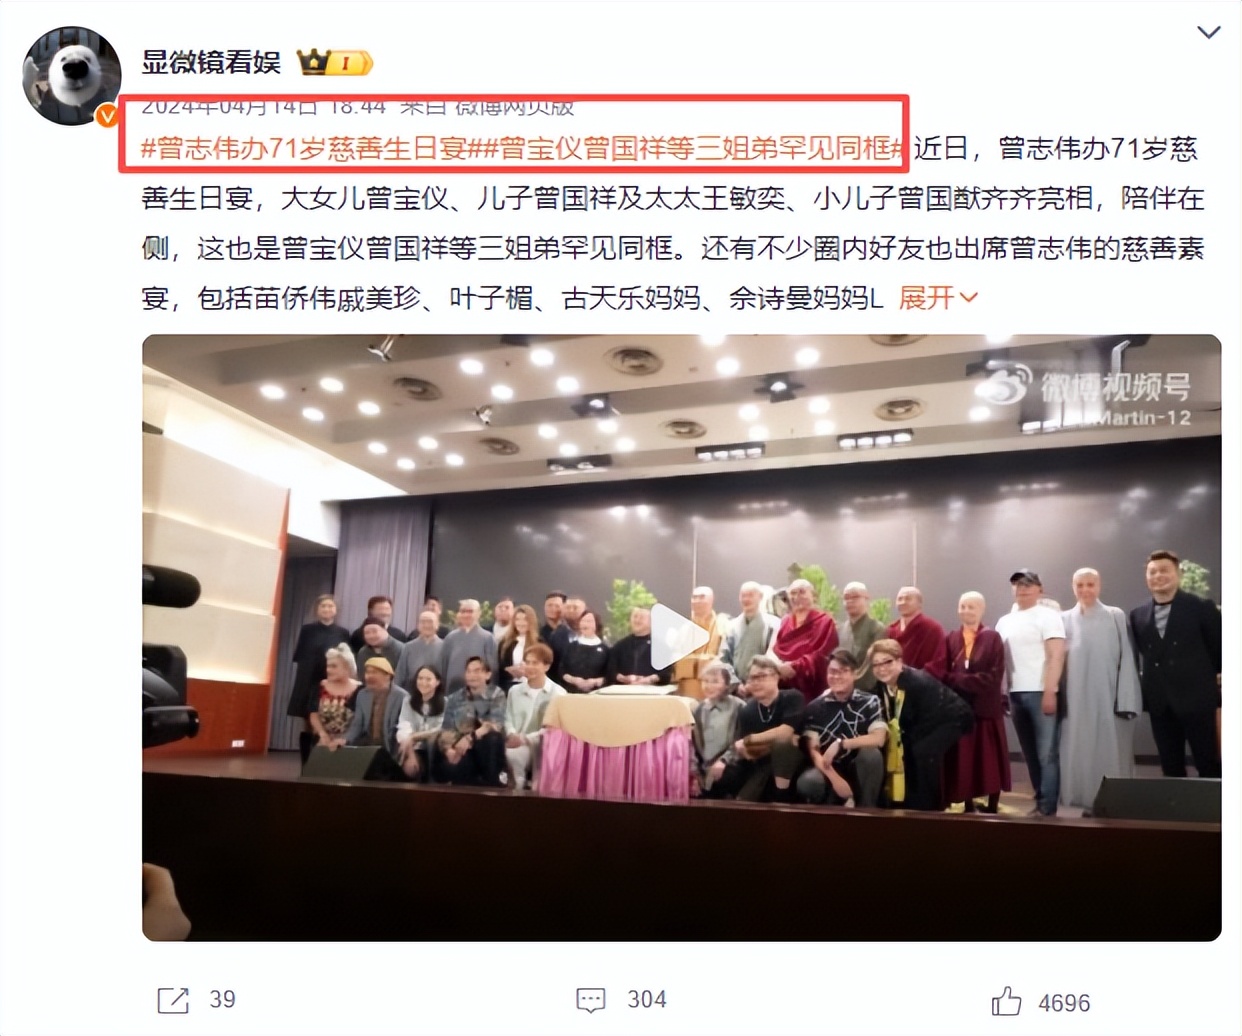This screenshot has width=1242, height=1036.
Task: Click the repost share icon
Action: 173,999
